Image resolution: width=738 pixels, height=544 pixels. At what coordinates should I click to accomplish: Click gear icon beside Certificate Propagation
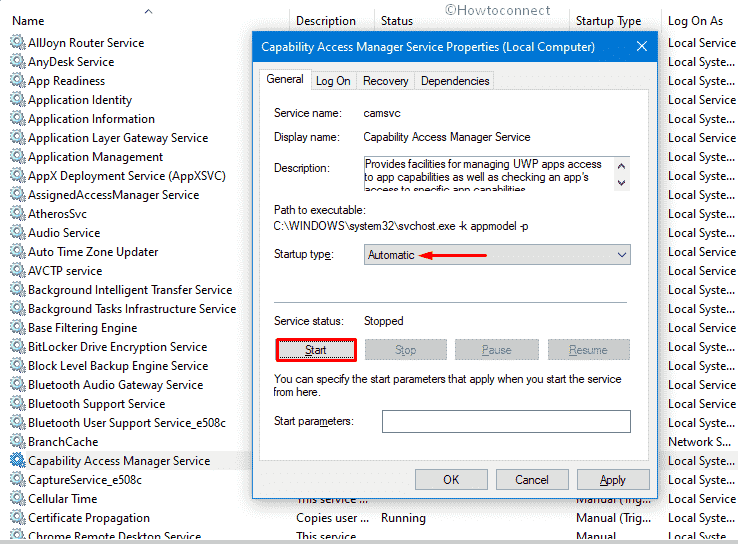tap(18, 517)
